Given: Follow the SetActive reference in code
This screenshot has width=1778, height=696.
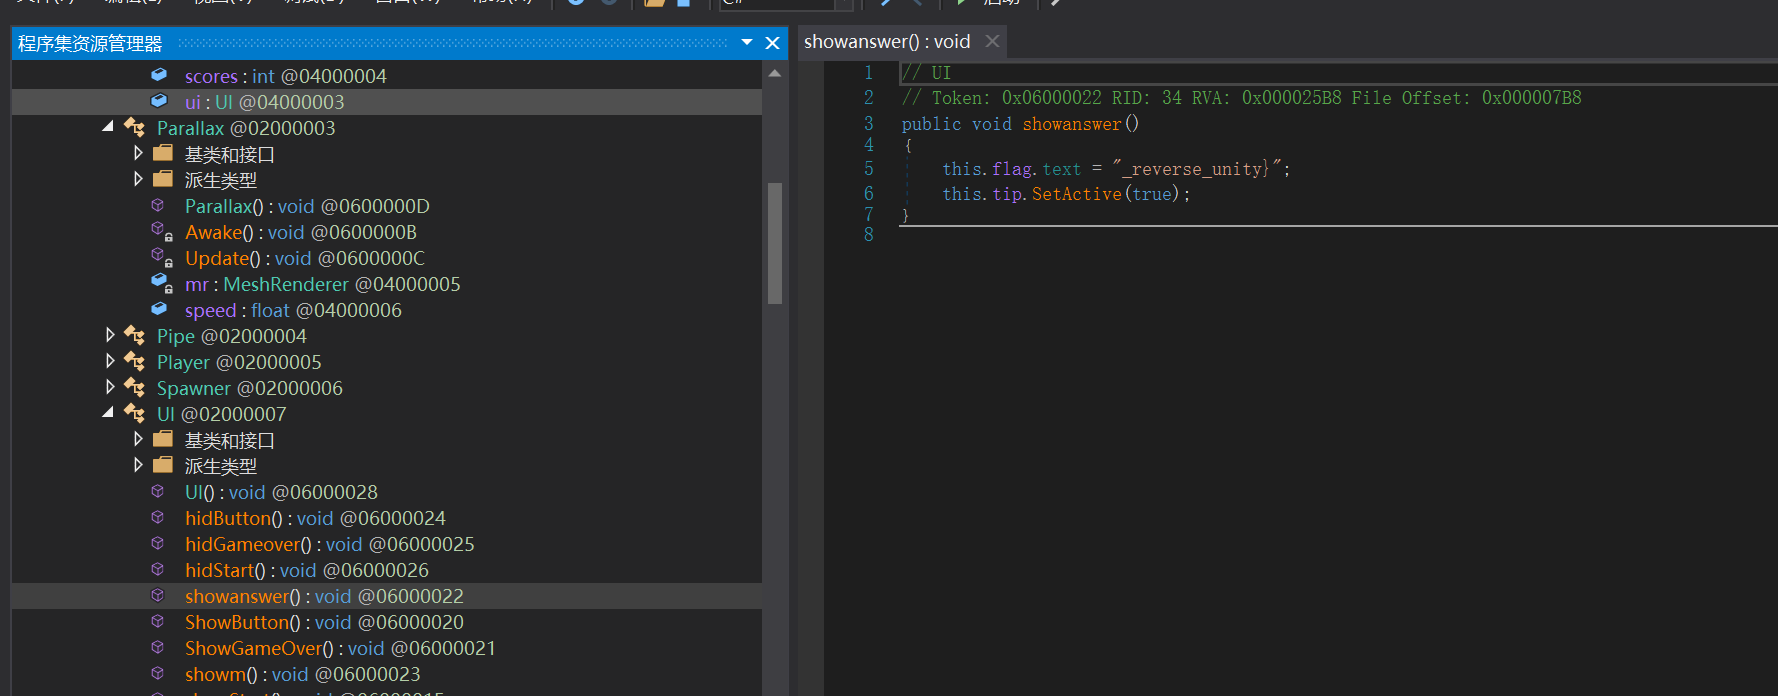Looking at the screenshot, I should click(x=1076, y=194).
